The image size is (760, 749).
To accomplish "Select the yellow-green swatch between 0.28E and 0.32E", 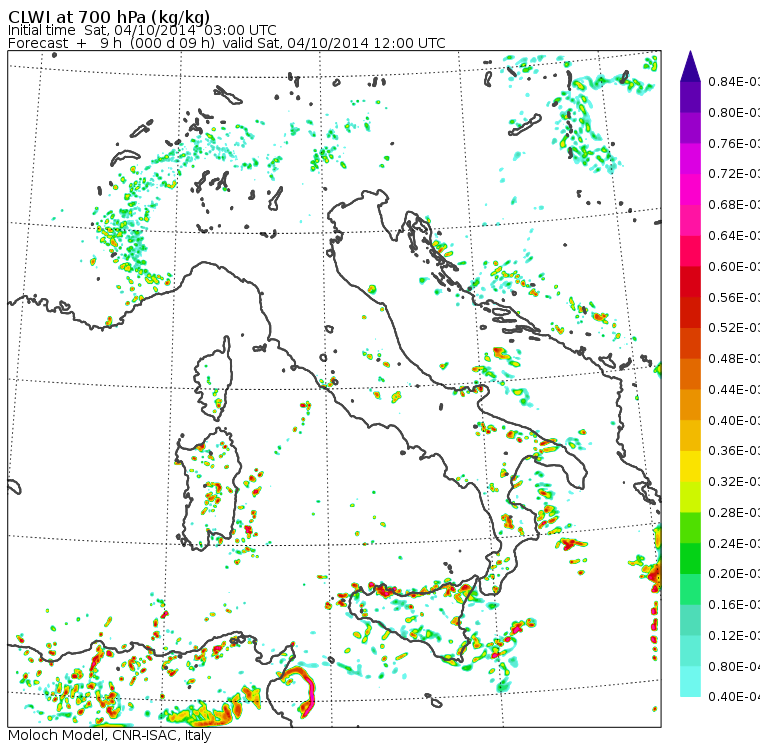I will pyautogui.click(x=690, y=497).
